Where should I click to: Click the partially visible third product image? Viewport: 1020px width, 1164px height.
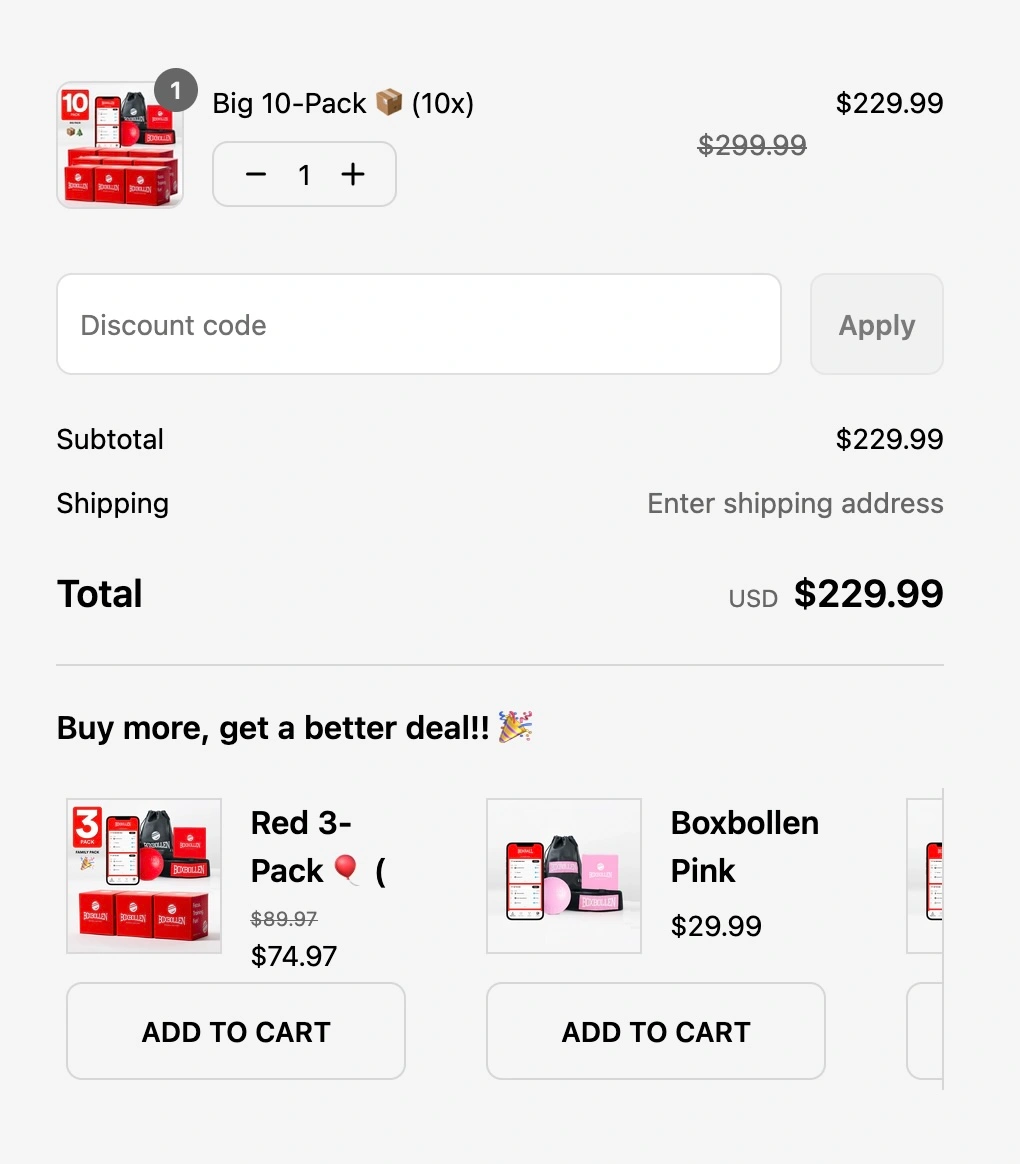pyautogui.click(x=926, y=876)
